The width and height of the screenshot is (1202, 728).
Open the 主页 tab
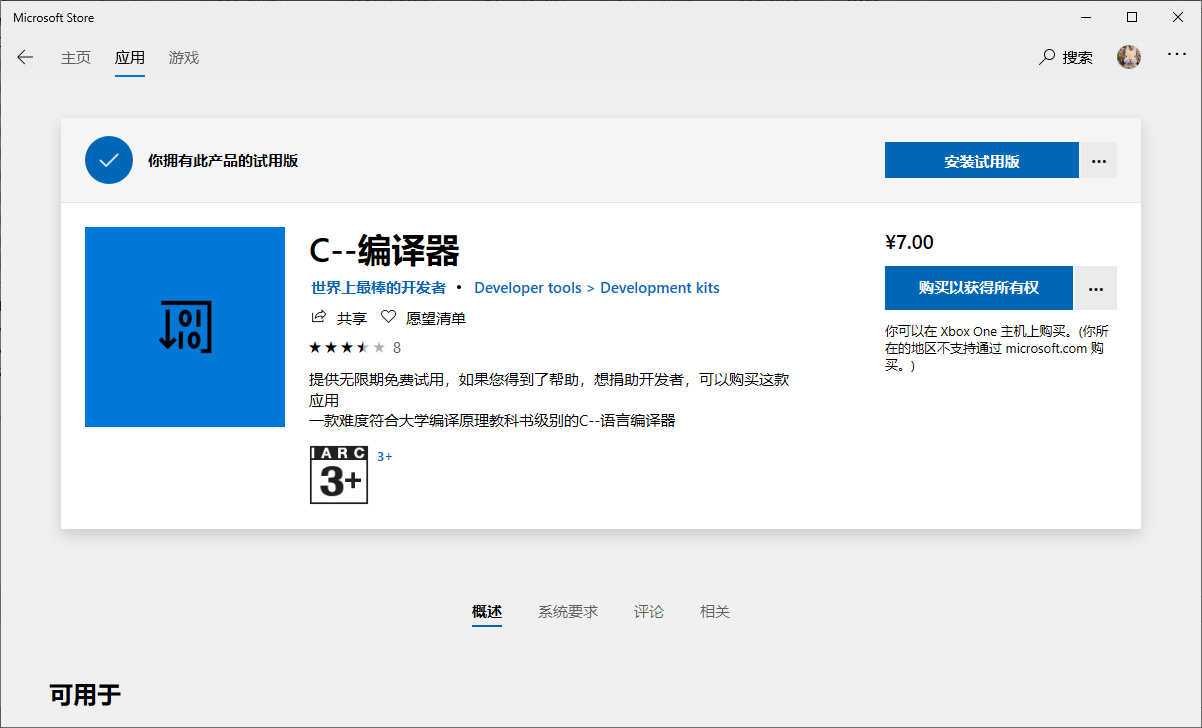(76, 58)
